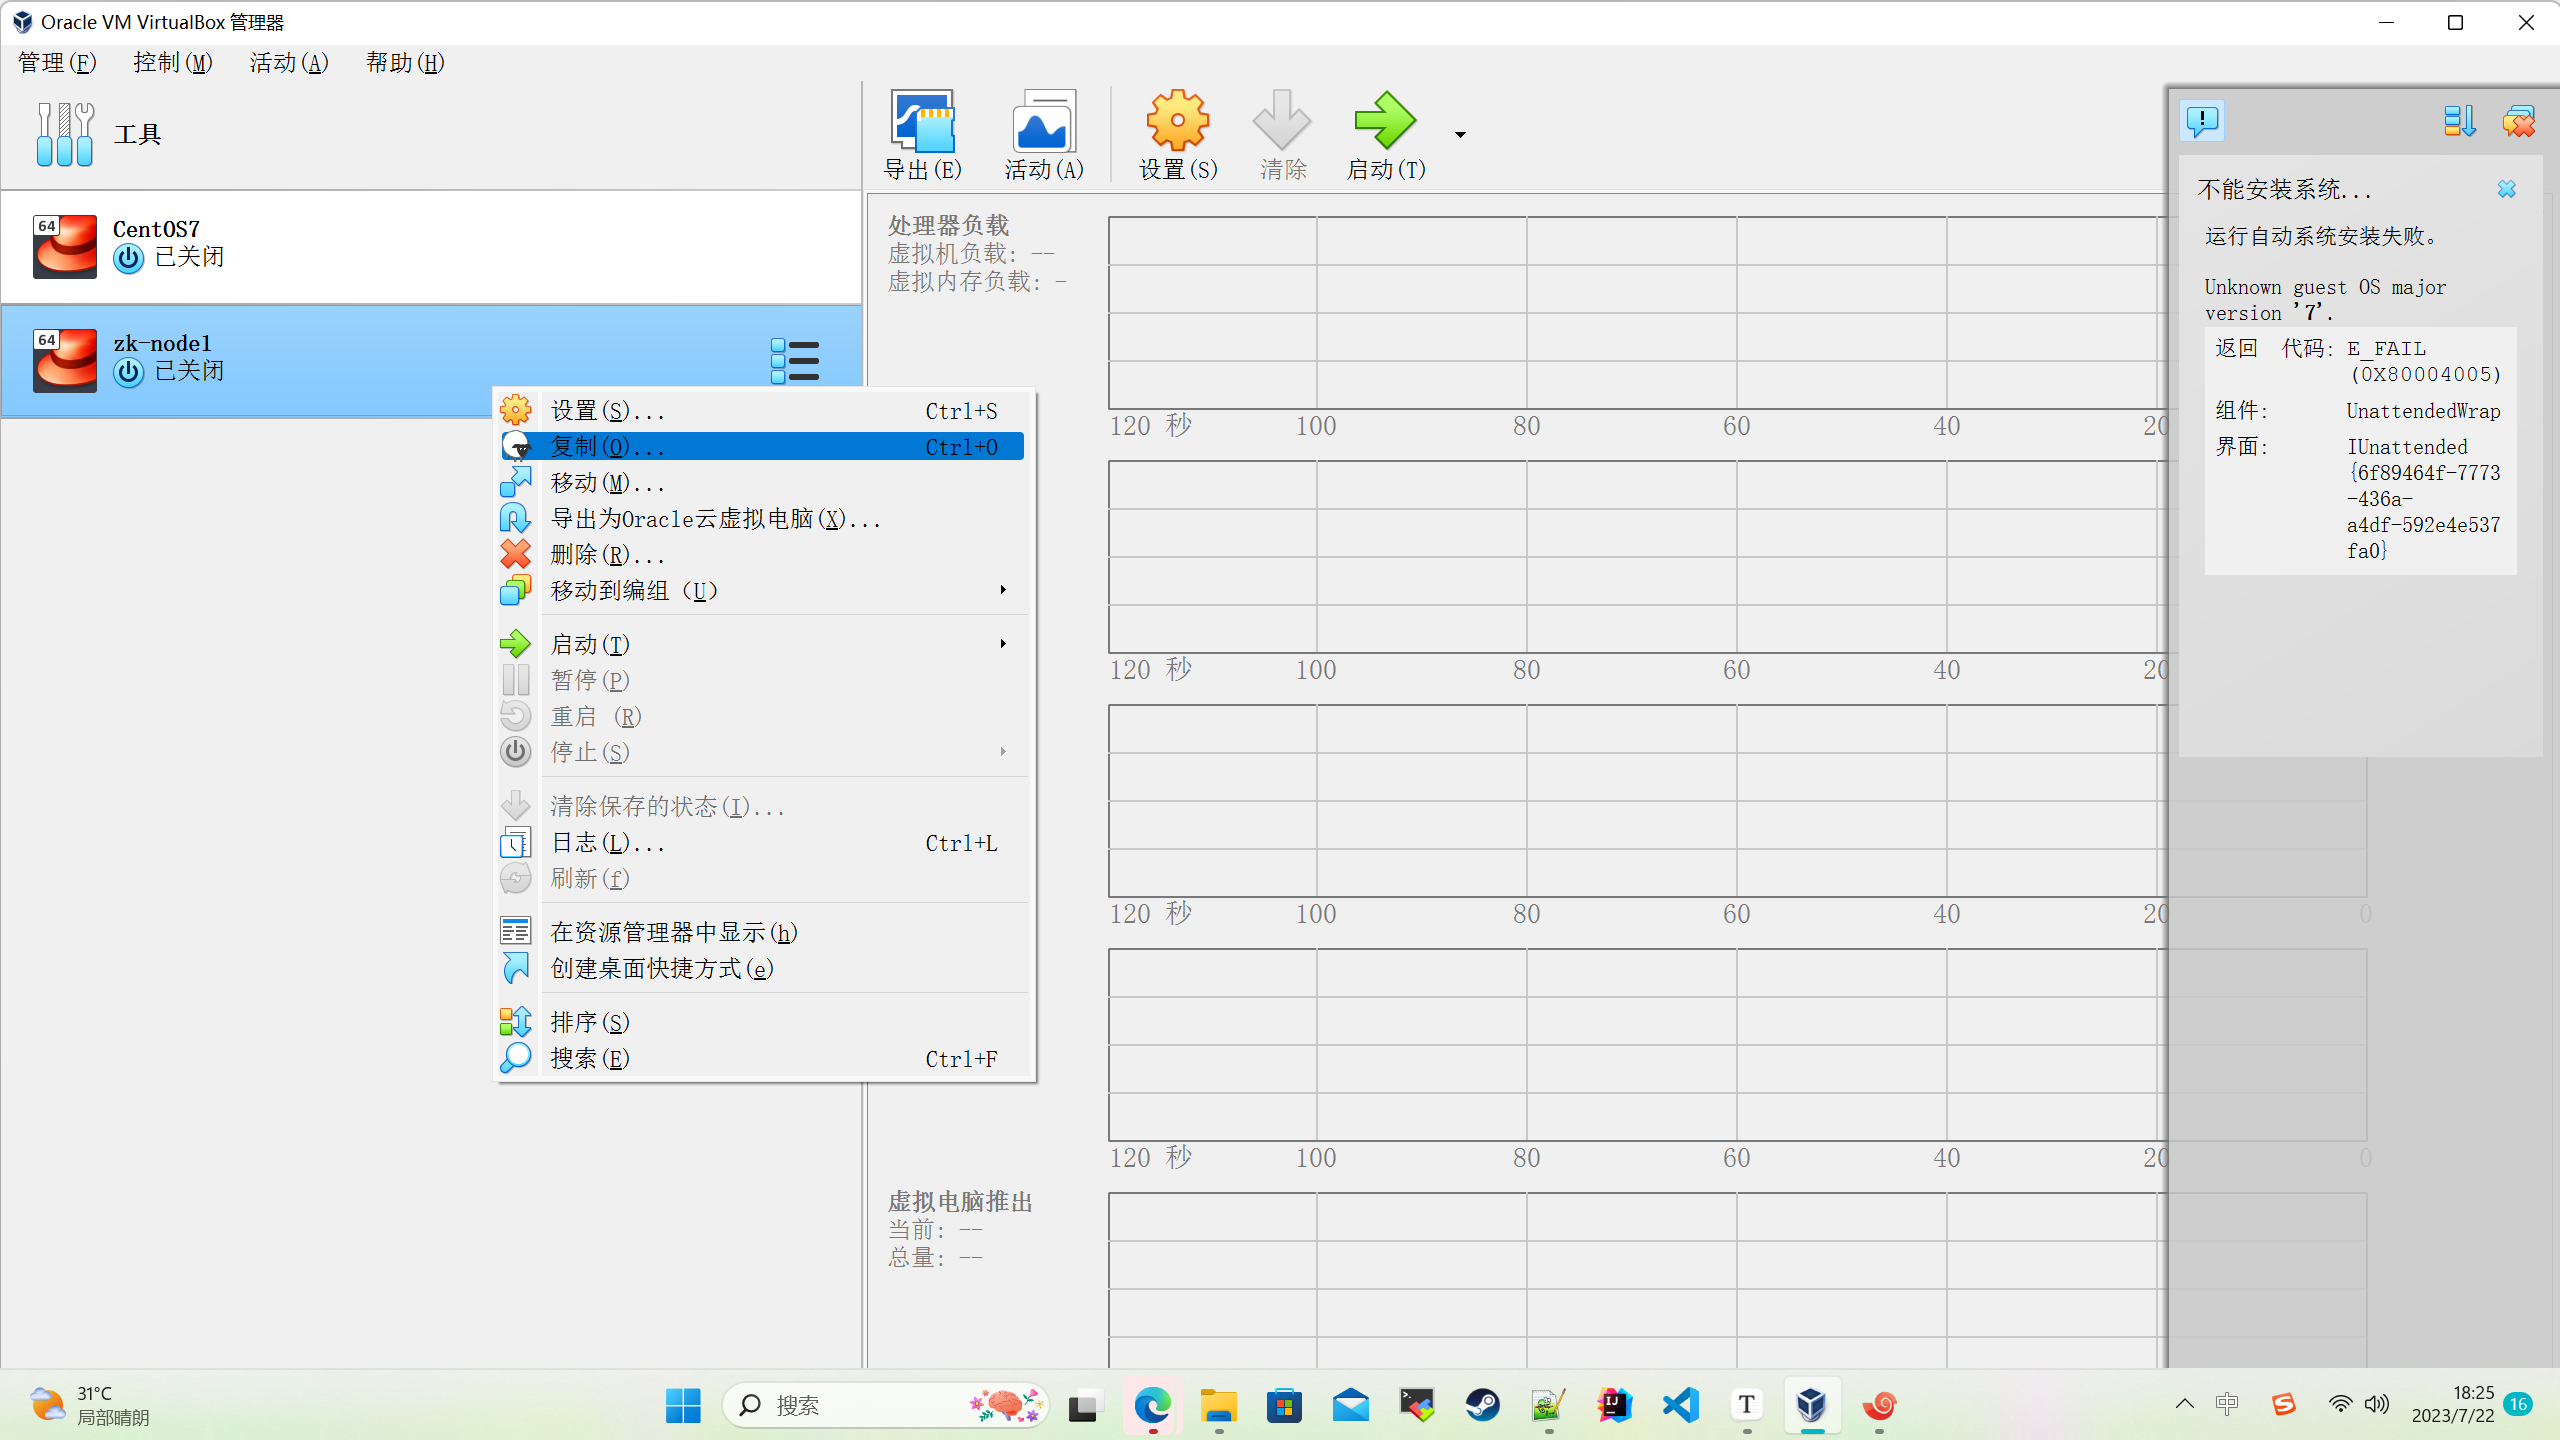The width and height of the screenshot is (2560, 1440).
Task: Choose 日志(L)... in the context menu
Action: click(762, 842)
